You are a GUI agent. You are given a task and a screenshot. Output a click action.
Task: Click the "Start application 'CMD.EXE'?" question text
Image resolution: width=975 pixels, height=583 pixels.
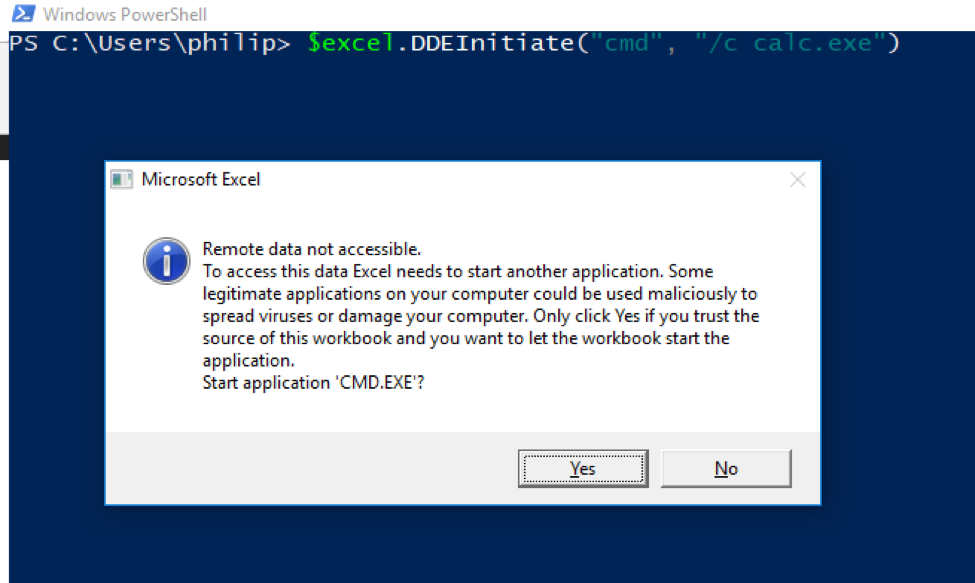[313, 382]
